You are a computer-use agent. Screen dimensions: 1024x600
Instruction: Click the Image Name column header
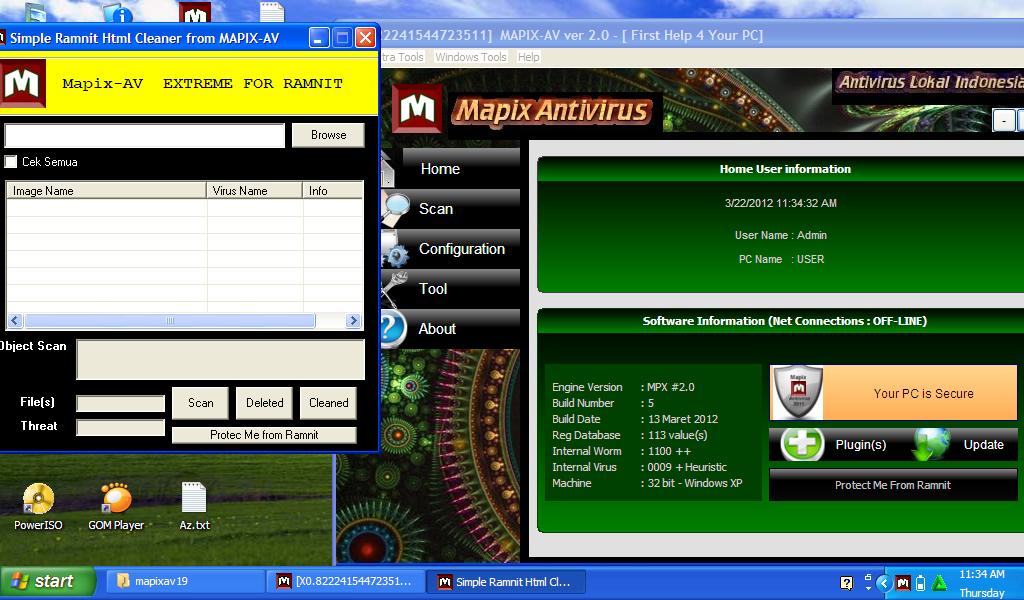[x=106, y=191]
